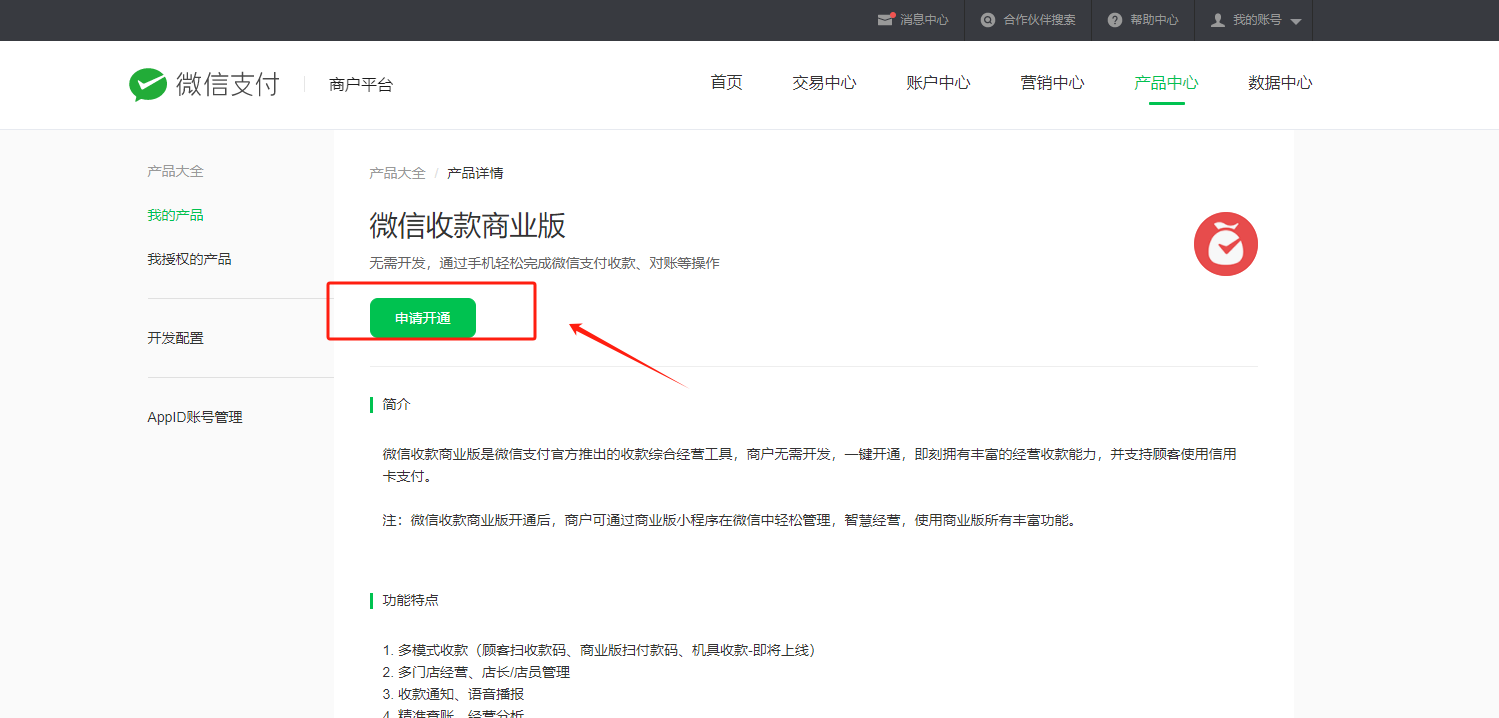Image resolution: width=1499 pixels, height=718 pixels.
Task: Open 合作伙伴搜索 link in top bar
Action: click(1040, 20)
